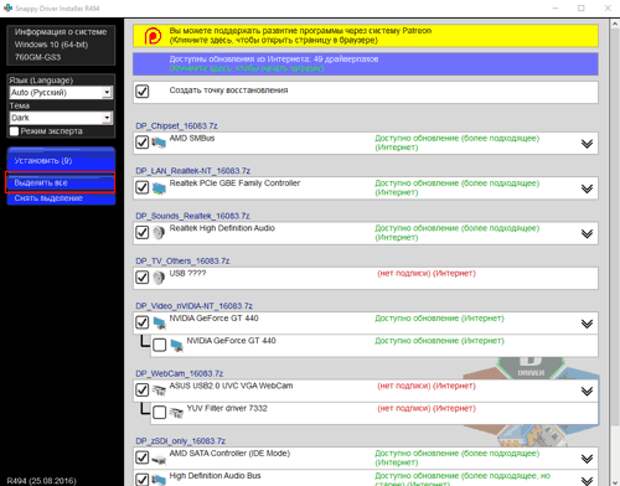
Task: Expand the Realtek High Definition Audio chevron
Action: coord(587,233)
